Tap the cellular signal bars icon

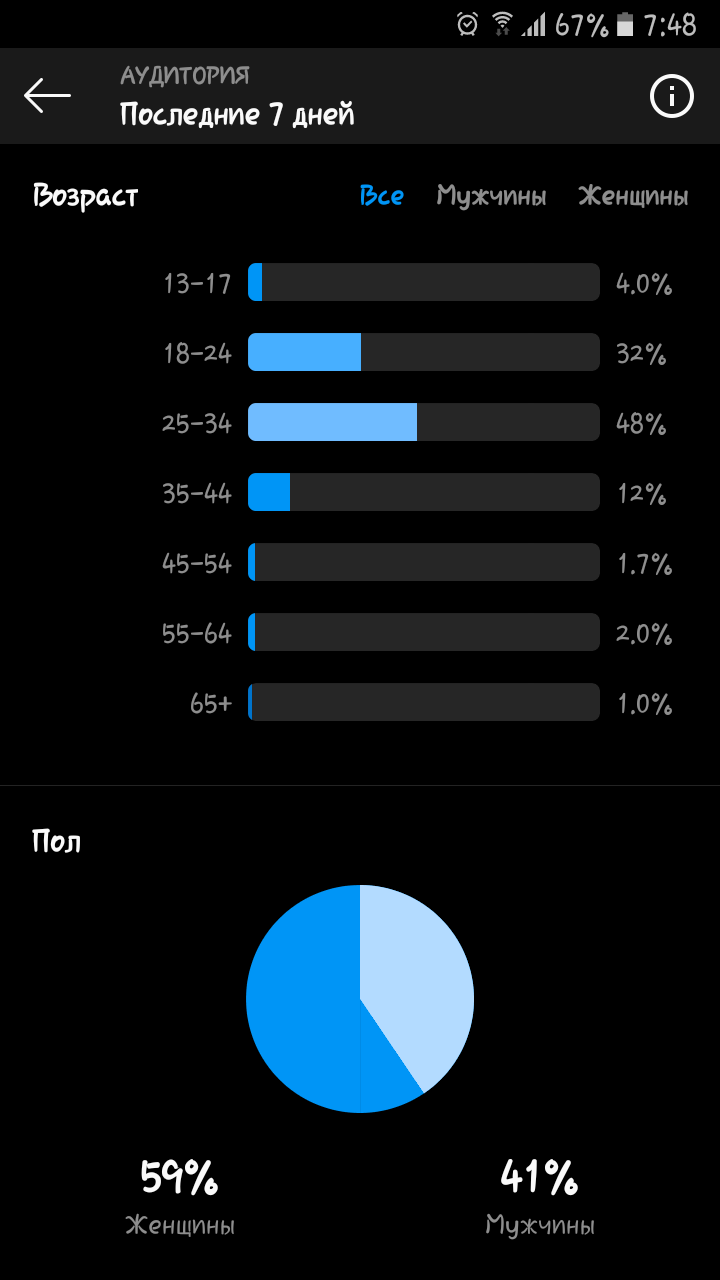click(x=534, y=24)
